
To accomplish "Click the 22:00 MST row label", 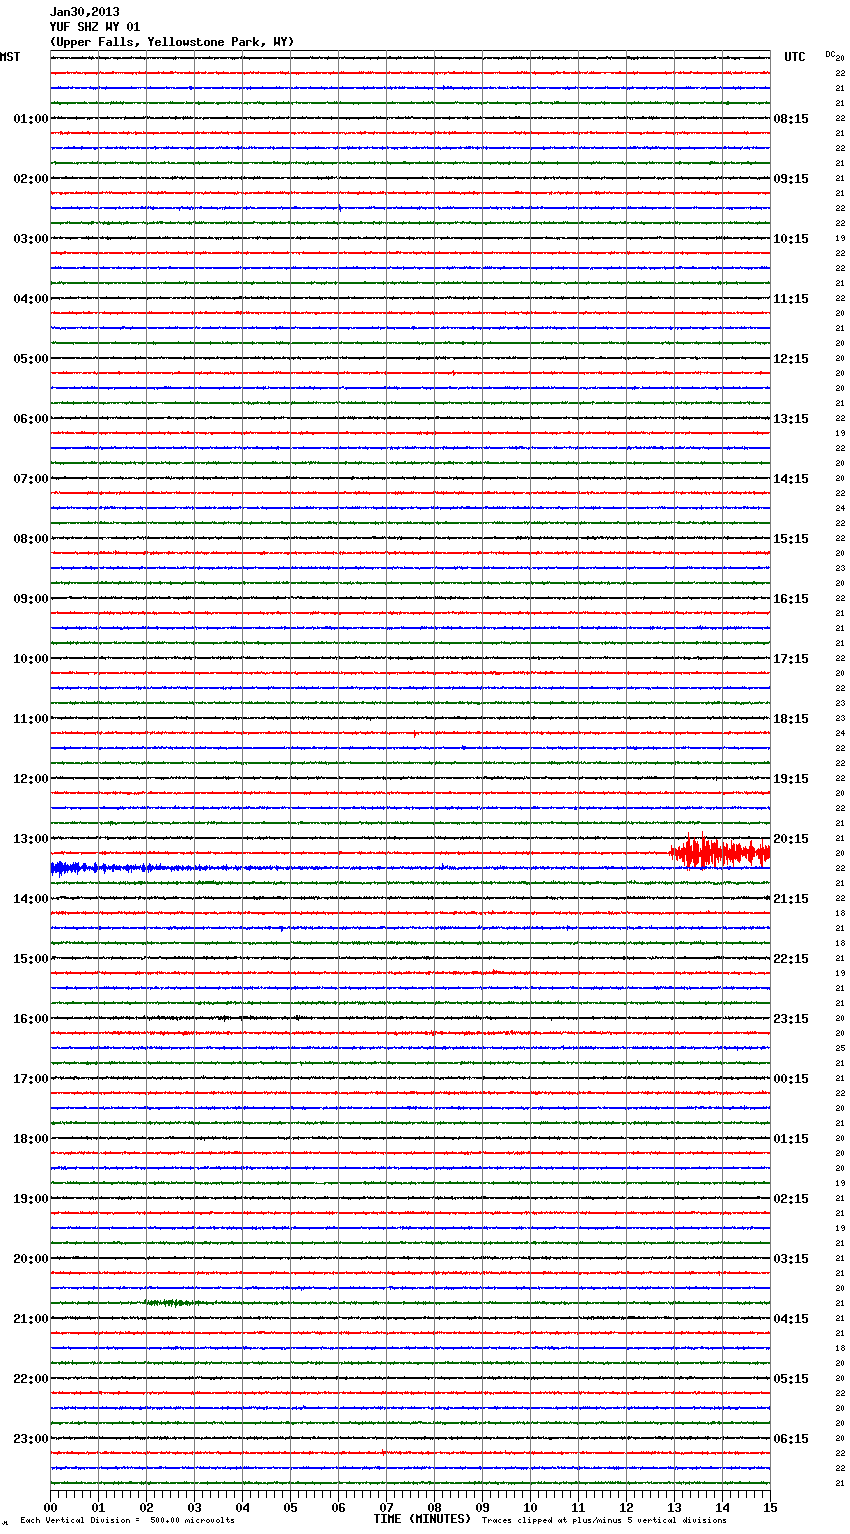I will point(31,1379).
